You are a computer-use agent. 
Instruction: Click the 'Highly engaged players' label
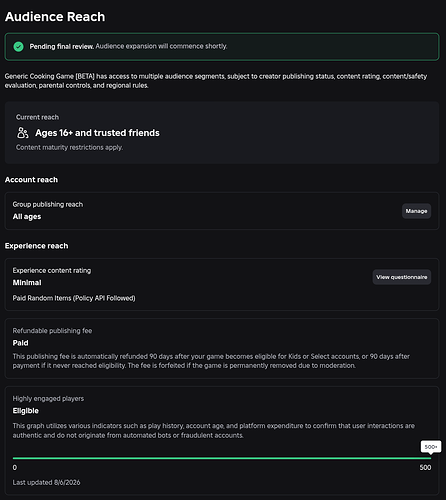(48, 399)
